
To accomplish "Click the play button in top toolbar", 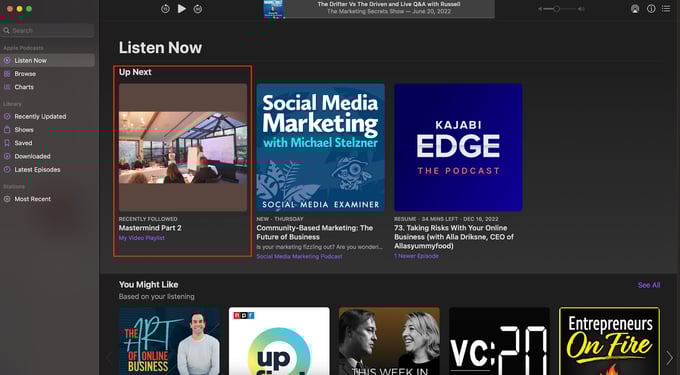I will 182,9.
